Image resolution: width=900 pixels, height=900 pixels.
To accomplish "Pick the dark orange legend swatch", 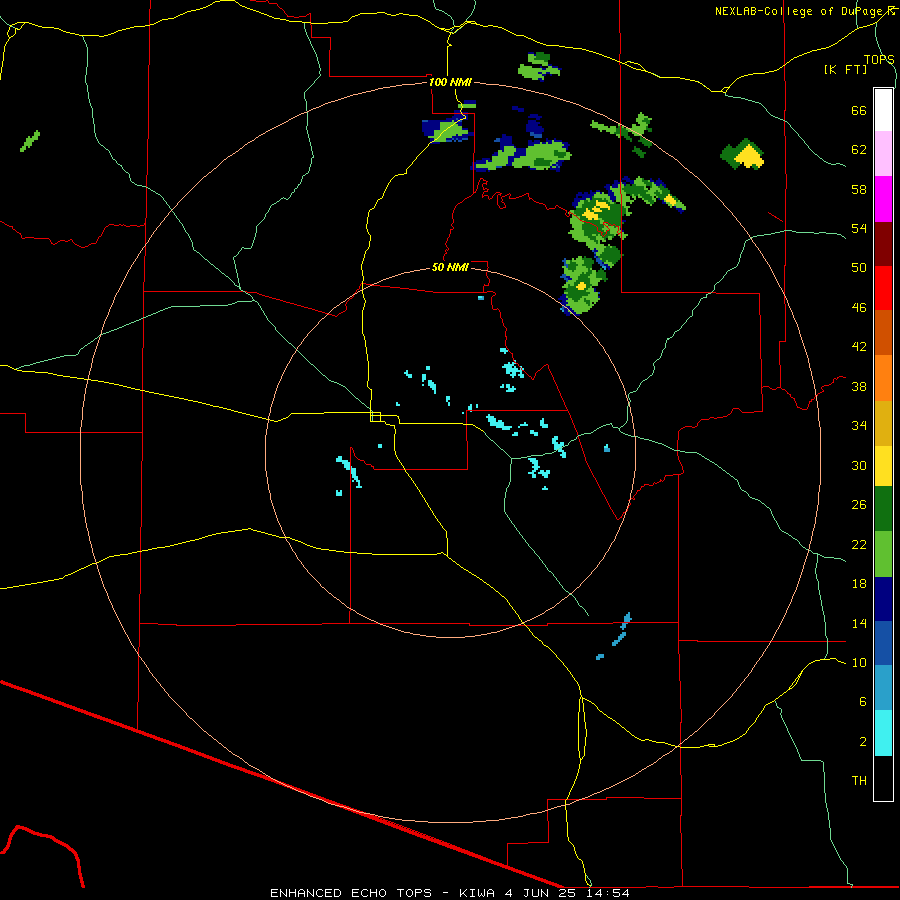I will coord(883,332).
